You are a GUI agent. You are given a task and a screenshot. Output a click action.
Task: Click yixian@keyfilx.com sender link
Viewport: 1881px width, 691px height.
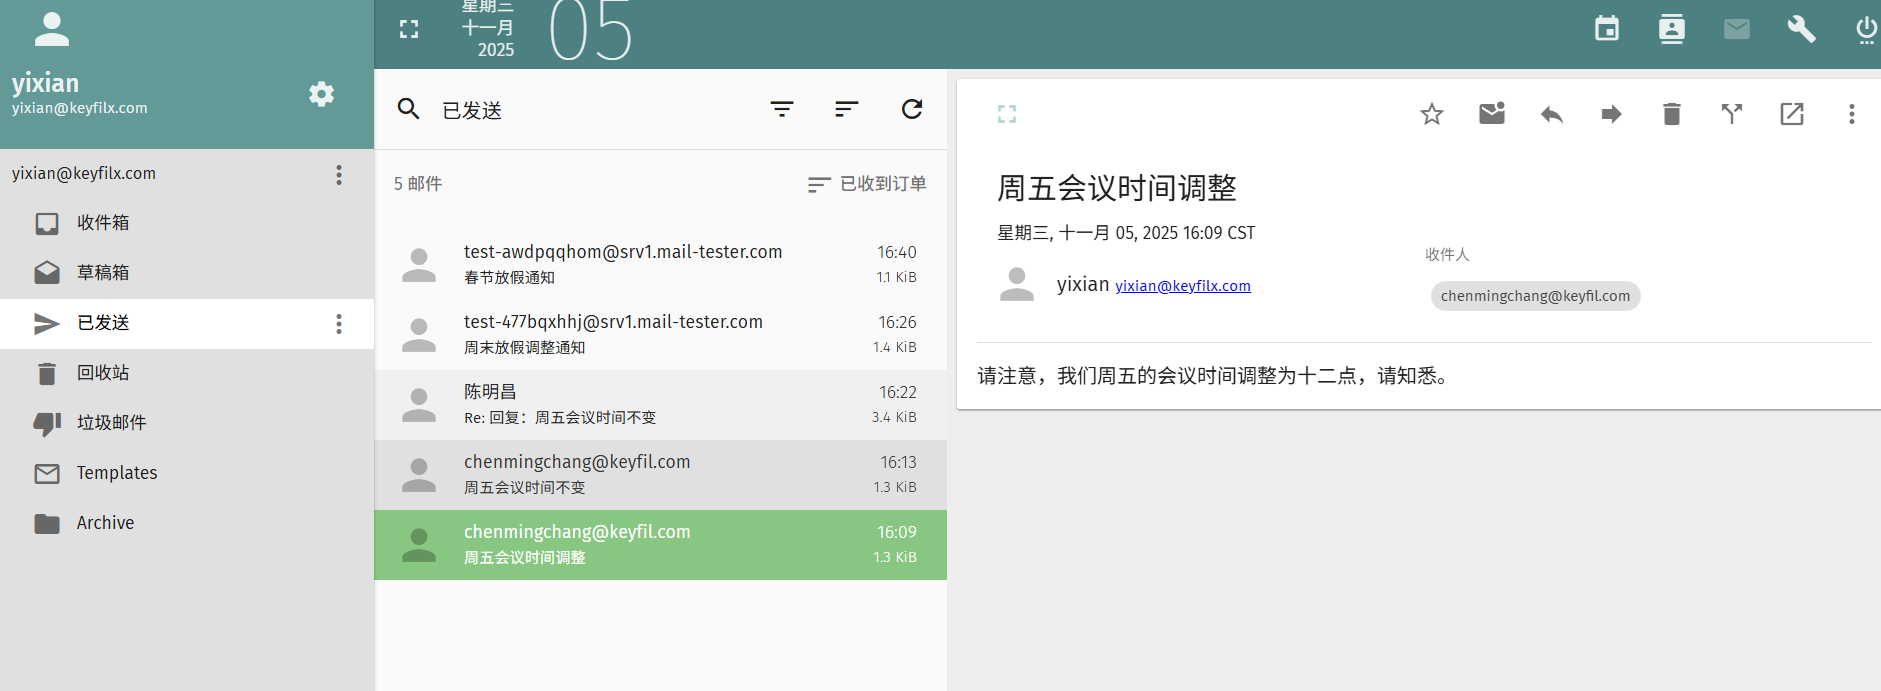1182,286
